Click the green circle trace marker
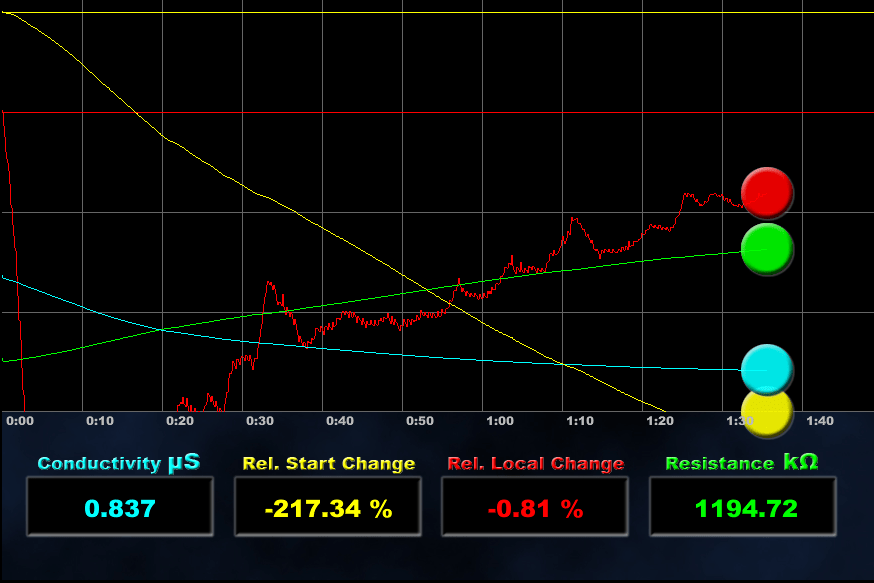The height and width of the screenshot is (583, 874). click(767, 249)
